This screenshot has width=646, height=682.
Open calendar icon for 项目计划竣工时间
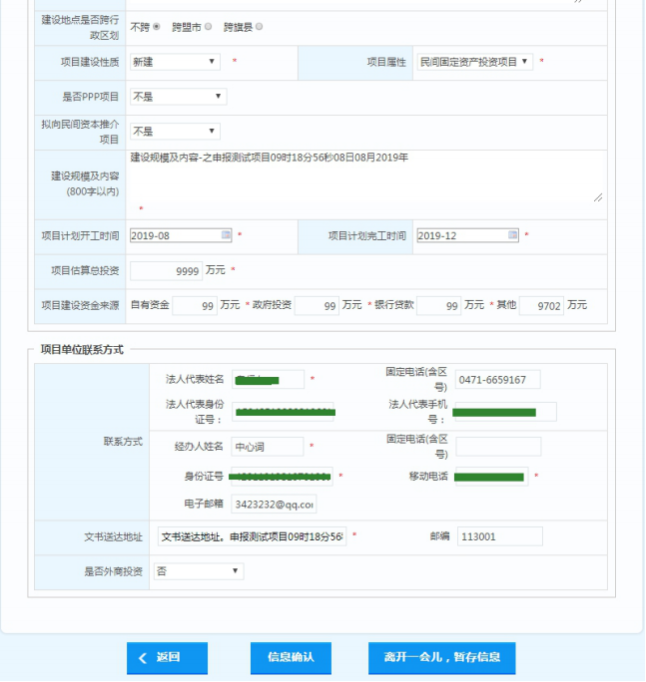pyautogui.click(x=513, y=235)
